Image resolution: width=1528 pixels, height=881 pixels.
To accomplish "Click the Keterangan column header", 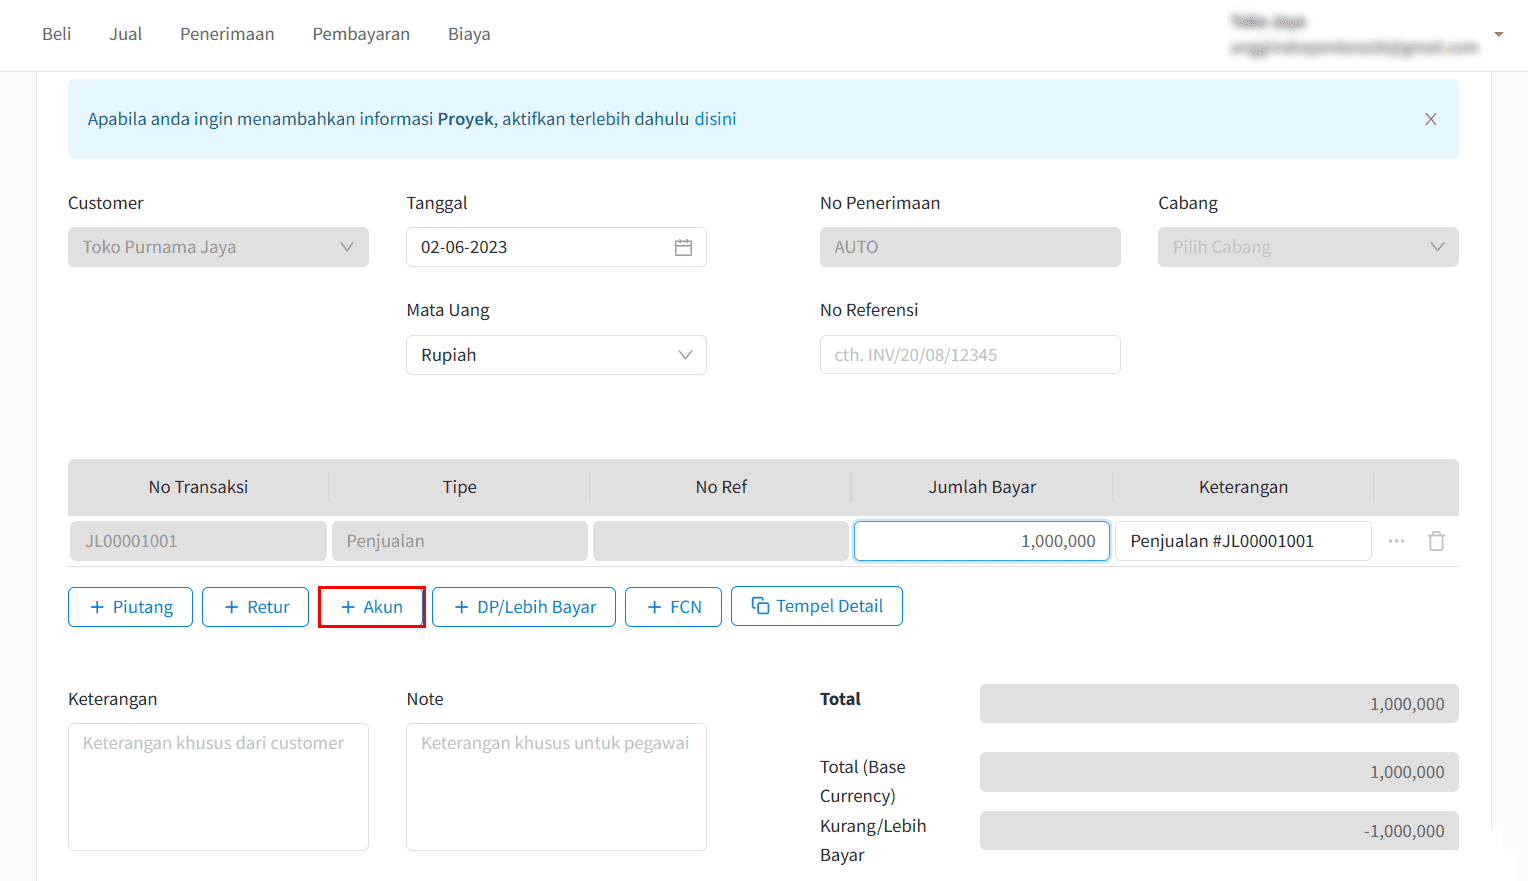I will point(1243,487).
